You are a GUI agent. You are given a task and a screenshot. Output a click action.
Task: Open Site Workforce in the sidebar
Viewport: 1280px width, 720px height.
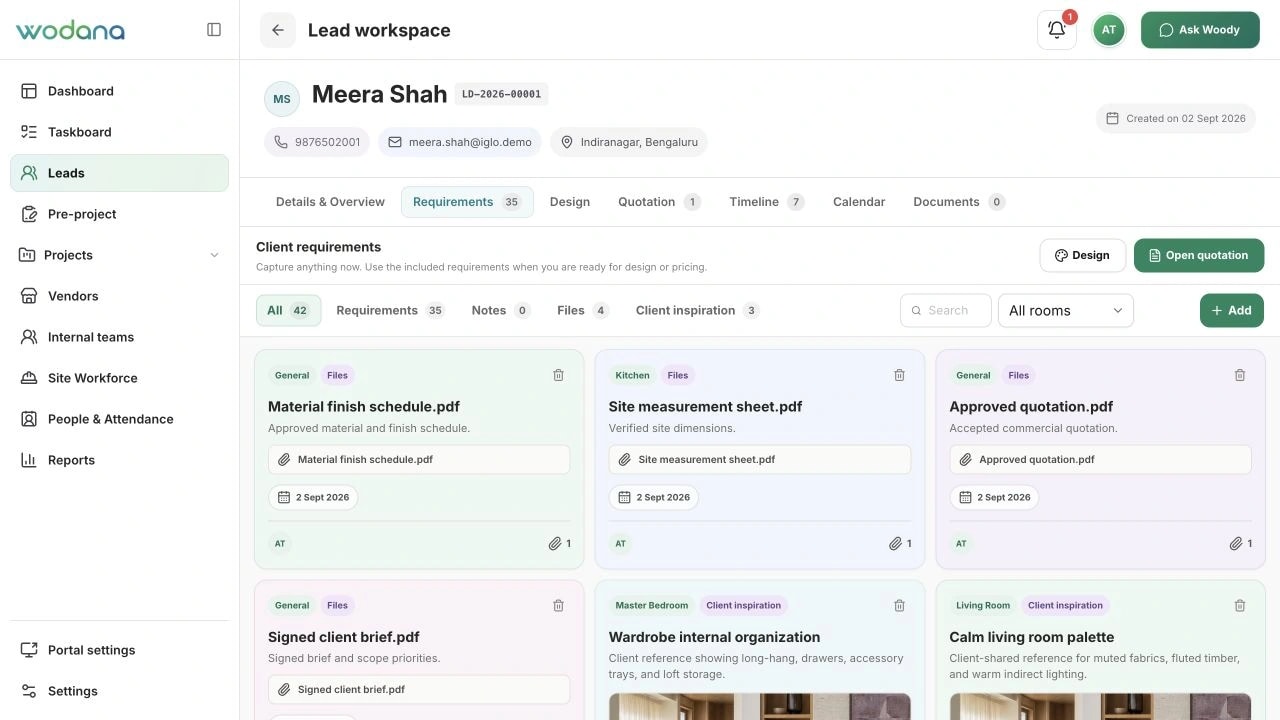click(119, 378)
